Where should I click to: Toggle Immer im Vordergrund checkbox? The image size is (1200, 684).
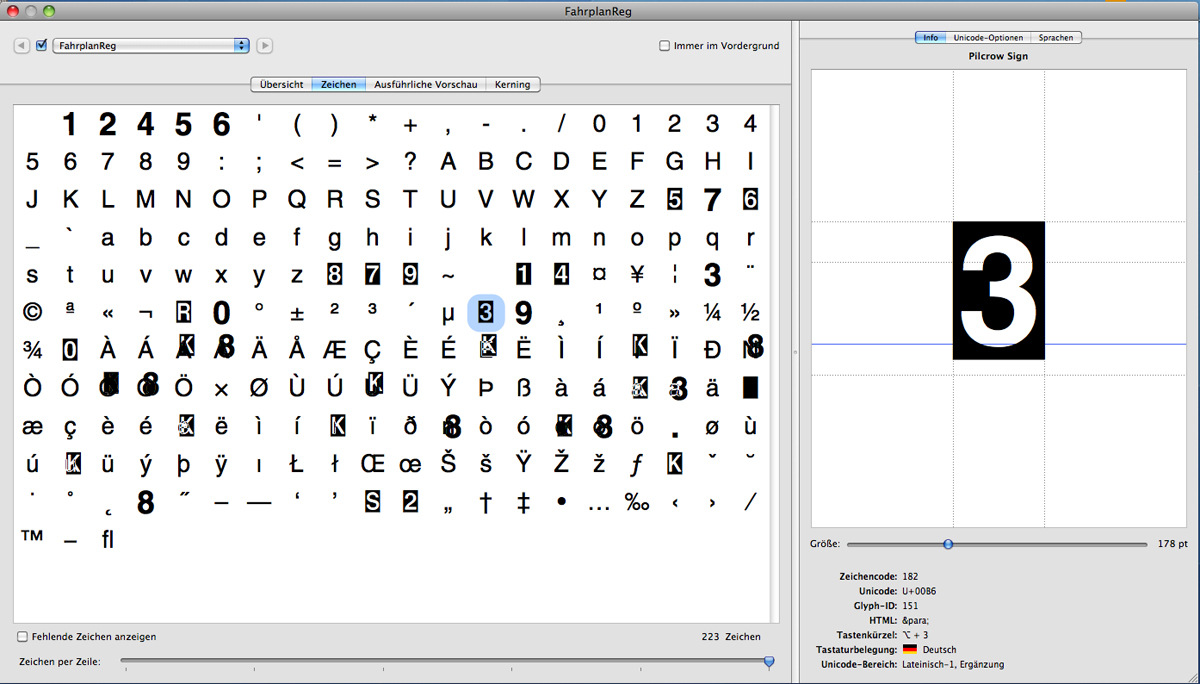(x=665, y=46)
